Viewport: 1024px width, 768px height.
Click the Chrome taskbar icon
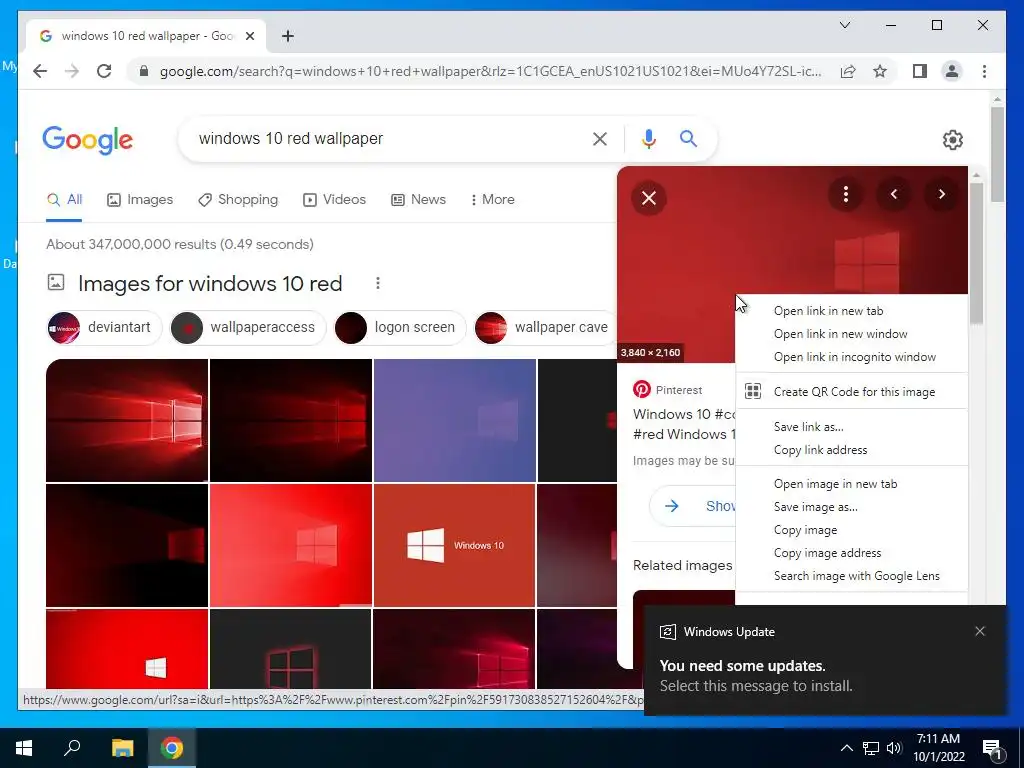[172, 748]
